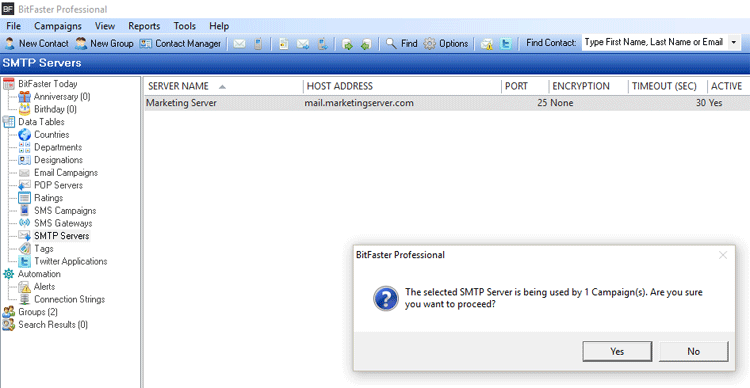The width and height of the screenshot is (750, 388).
Task: Sort by the ENCRYPTION column header
Action: (x=588, y=86)
